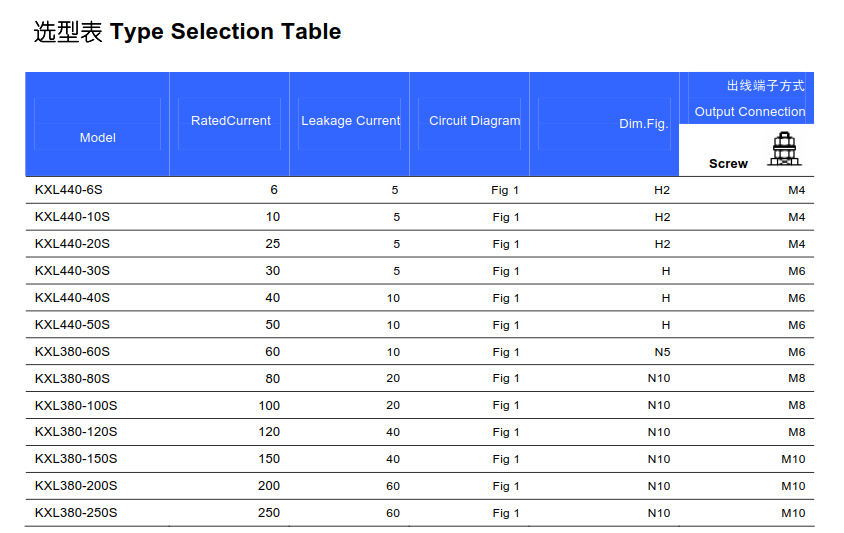Select model cell KXL440-40S
The image size is (844, 533).
tap(72, 298)
